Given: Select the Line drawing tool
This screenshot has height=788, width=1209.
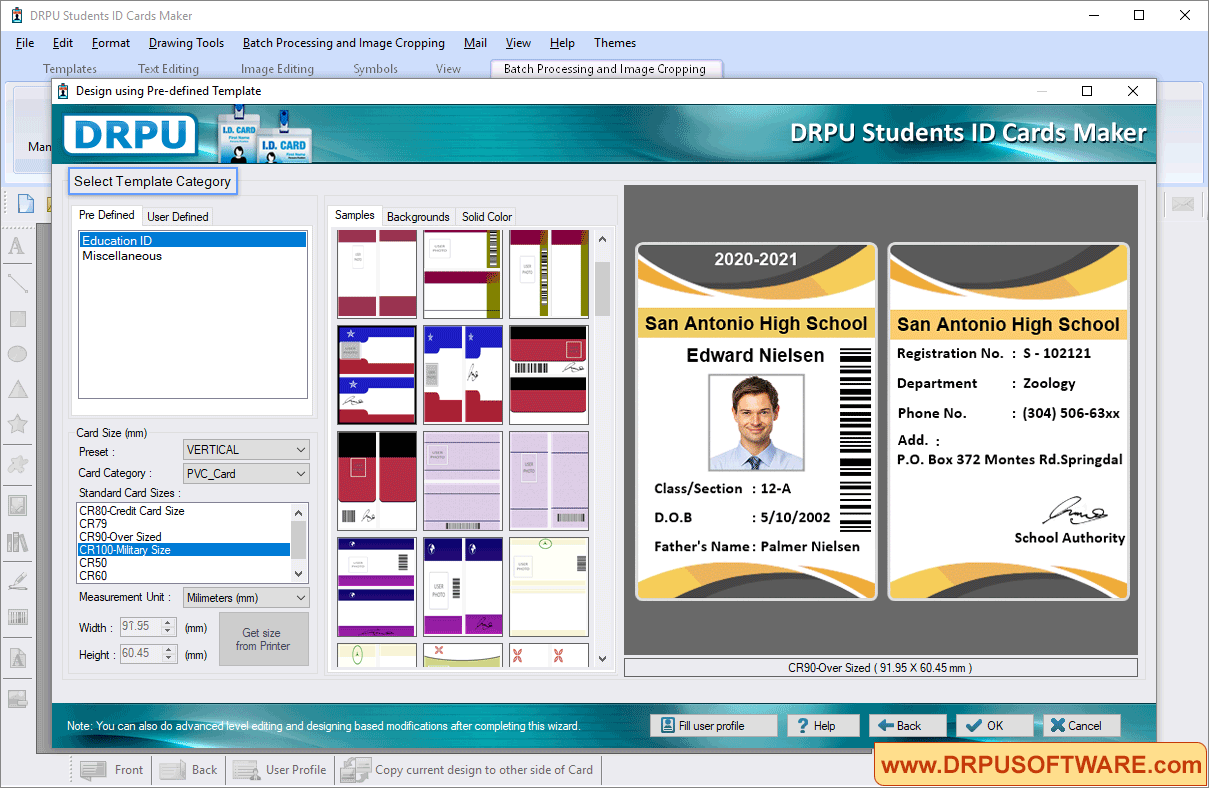Looking at the screenshot, I should coord(17,283).
